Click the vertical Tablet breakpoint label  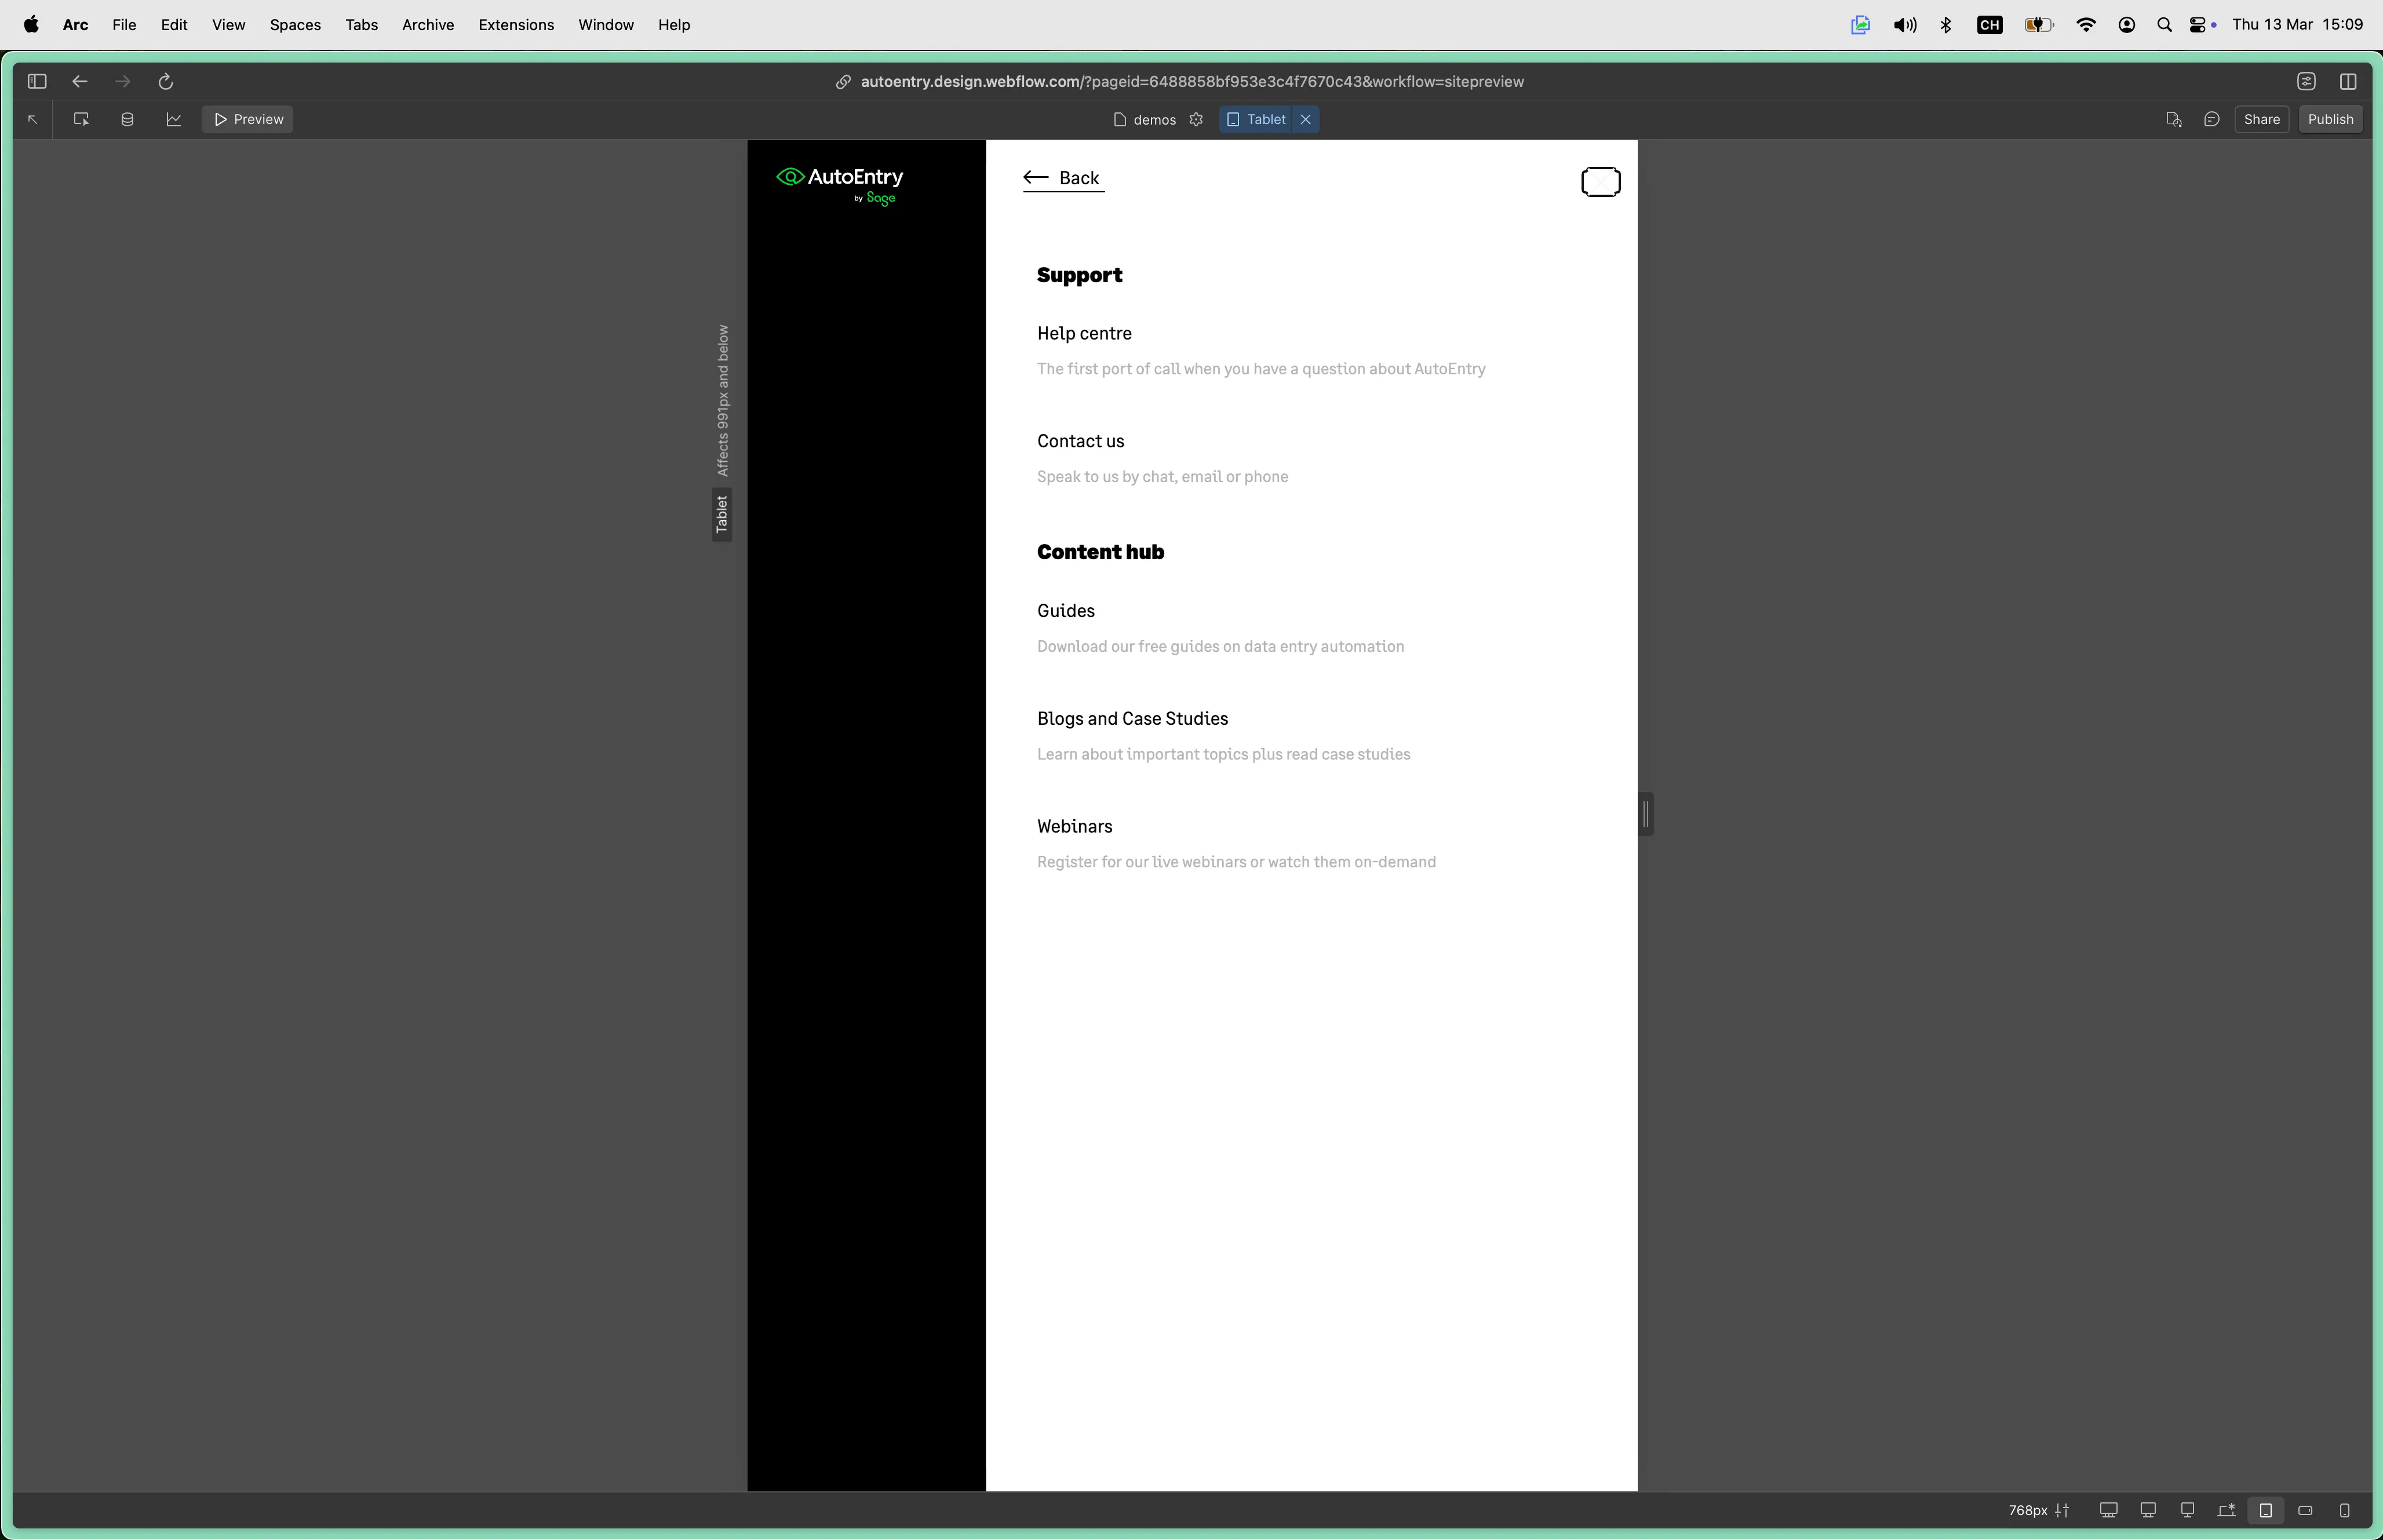point(722,514)
